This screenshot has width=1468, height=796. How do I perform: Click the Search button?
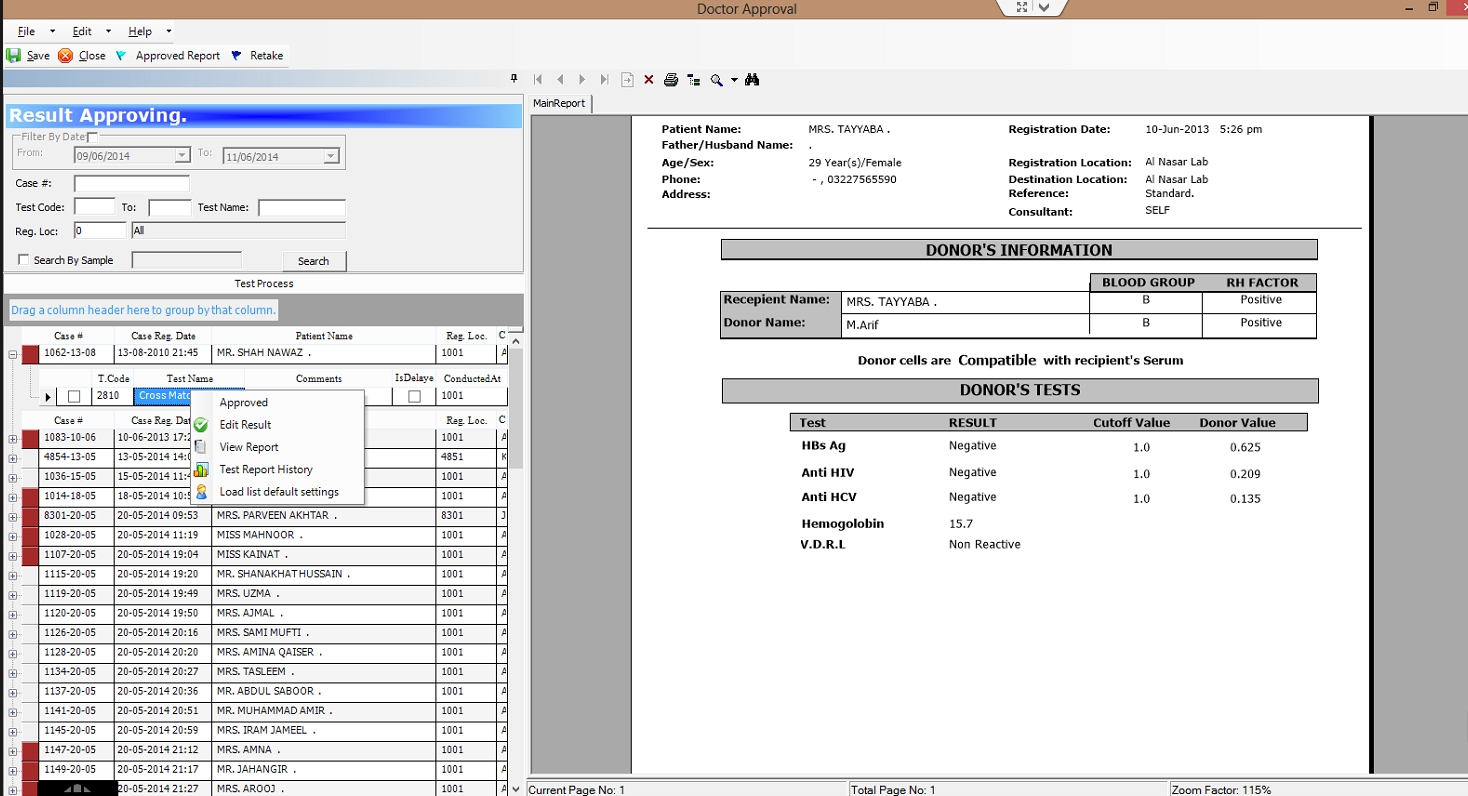point(313,259)
